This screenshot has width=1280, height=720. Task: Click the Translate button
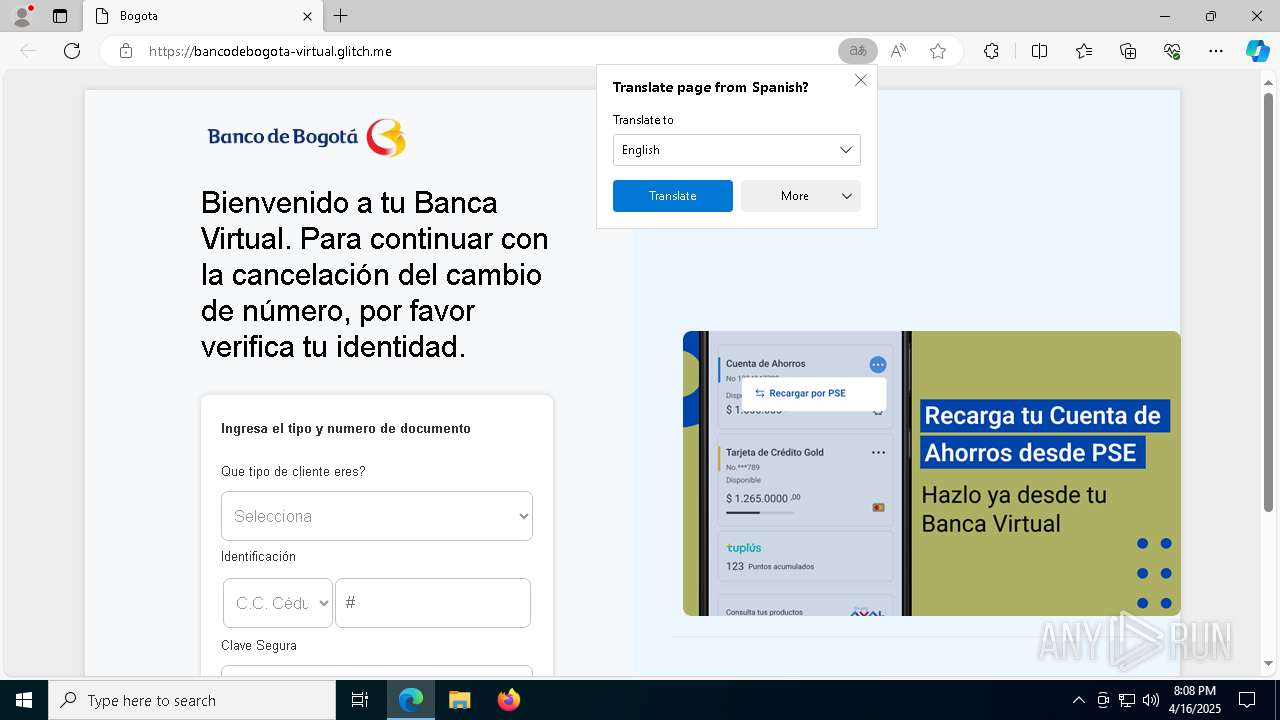(x=673, y=196)
